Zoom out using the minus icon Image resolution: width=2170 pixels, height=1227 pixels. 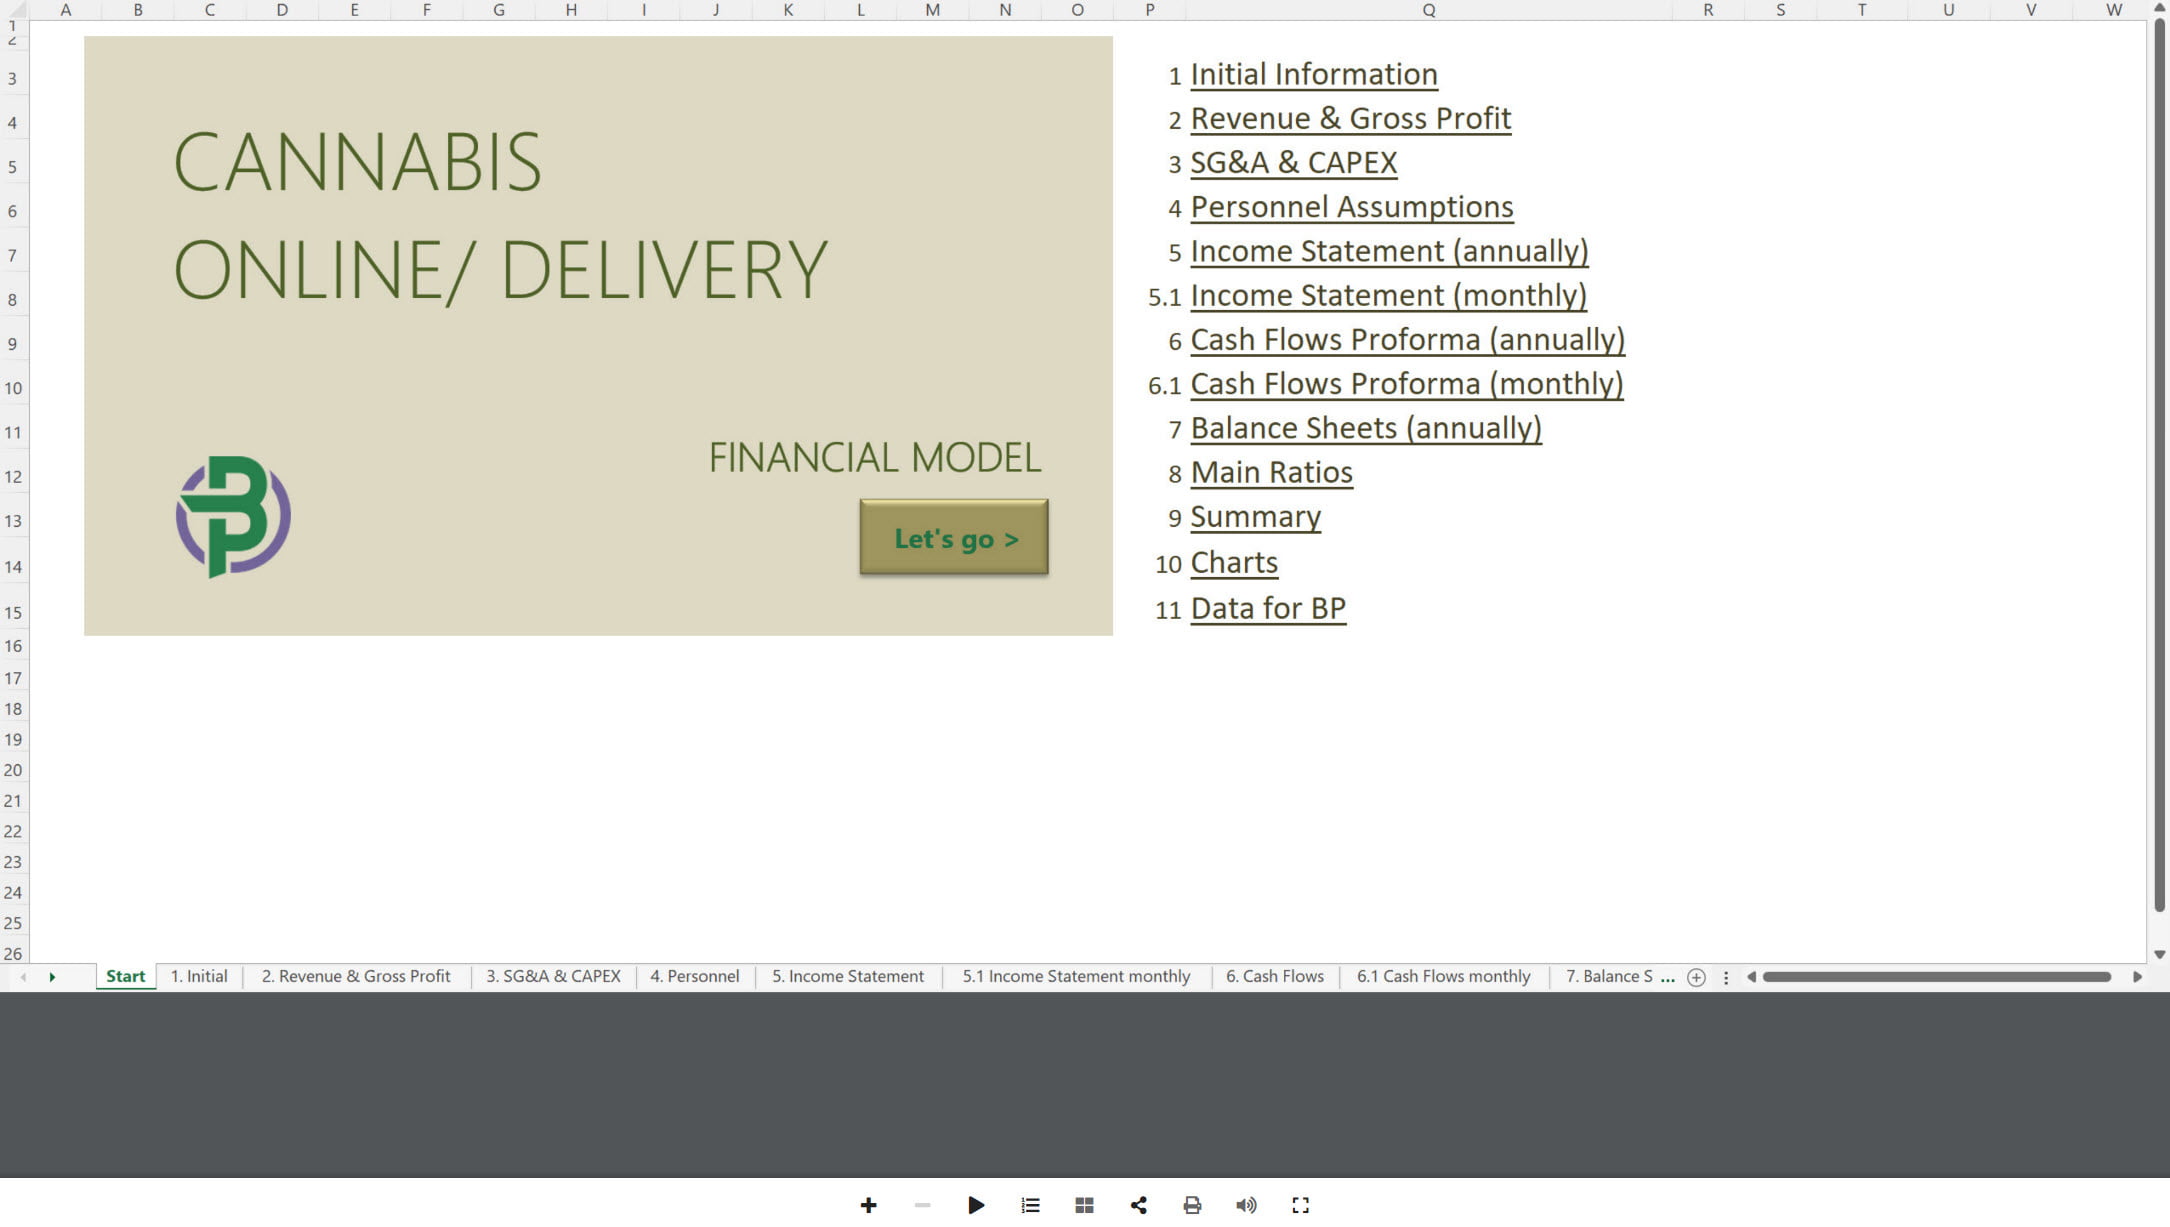(922, 1205)
